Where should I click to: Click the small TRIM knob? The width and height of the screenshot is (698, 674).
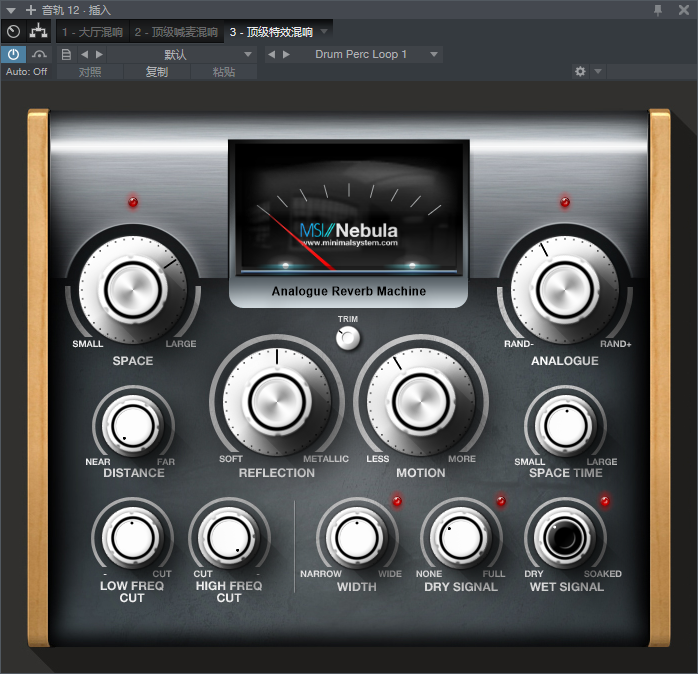[x=348, y=338]
